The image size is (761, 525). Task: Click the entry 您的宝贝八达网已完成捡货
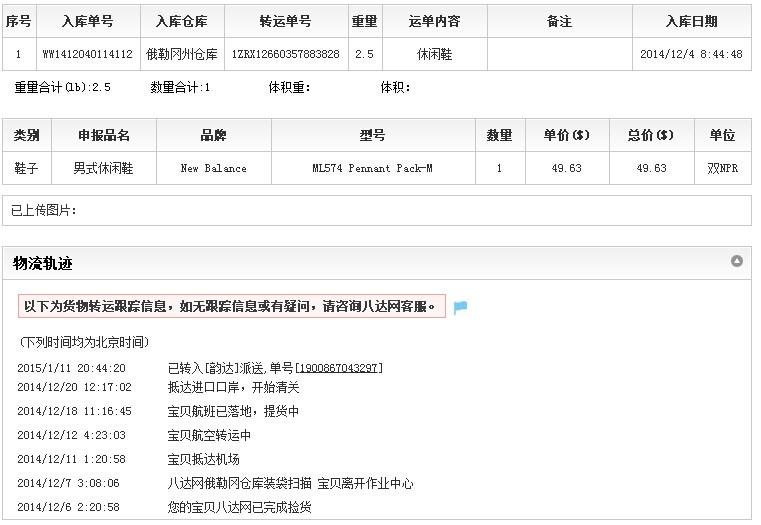pos(239,507)
